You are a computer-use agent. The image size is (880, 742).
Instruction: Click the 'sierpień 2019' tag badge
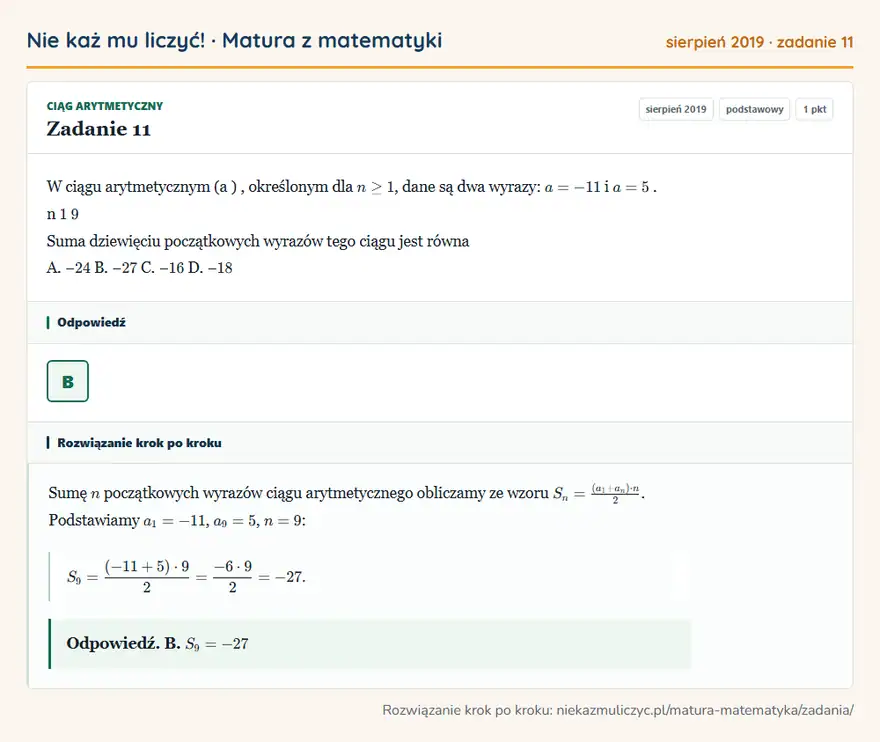coord(676,109)
